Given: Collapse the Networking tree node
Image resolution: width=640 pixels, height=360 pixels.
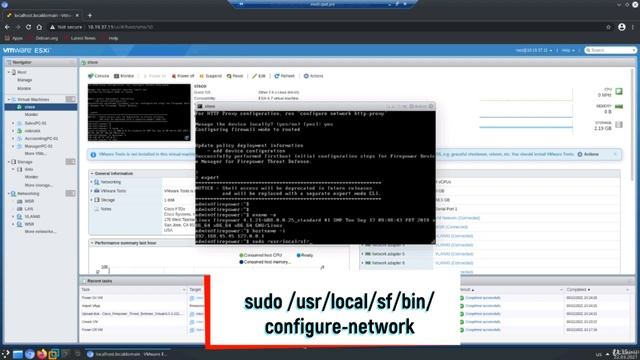Looking at the screenshot, I should [9, 193].
